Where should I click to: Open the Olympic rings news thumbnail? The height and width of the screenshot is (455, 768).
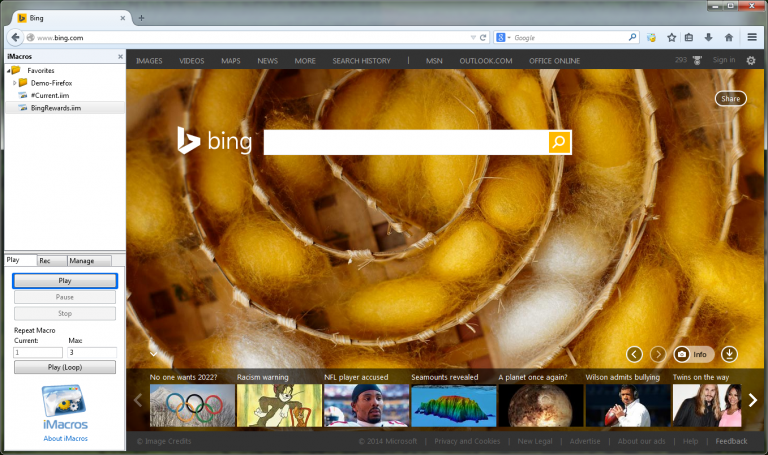[x=192, y=405]
